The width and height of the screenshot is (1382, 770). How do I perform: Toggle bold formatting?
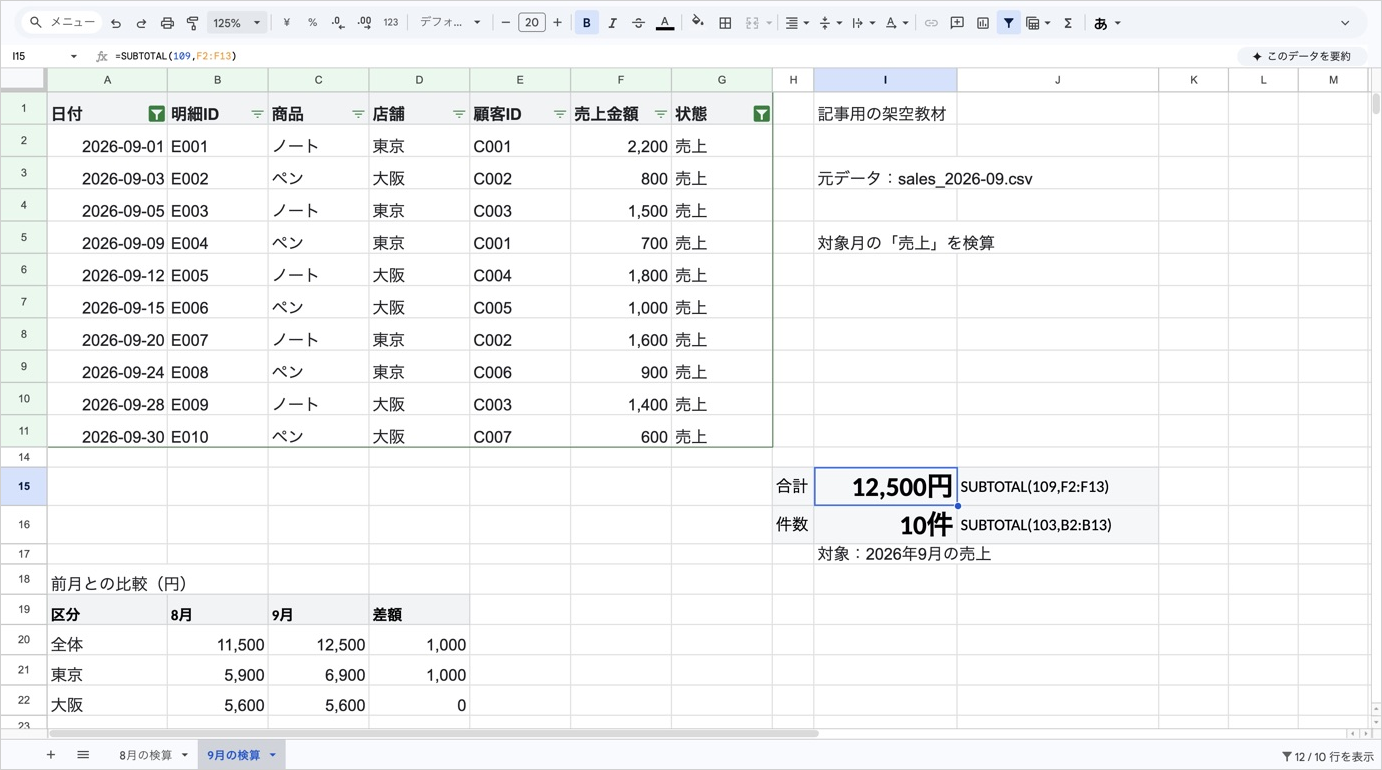tap(587, 23)
